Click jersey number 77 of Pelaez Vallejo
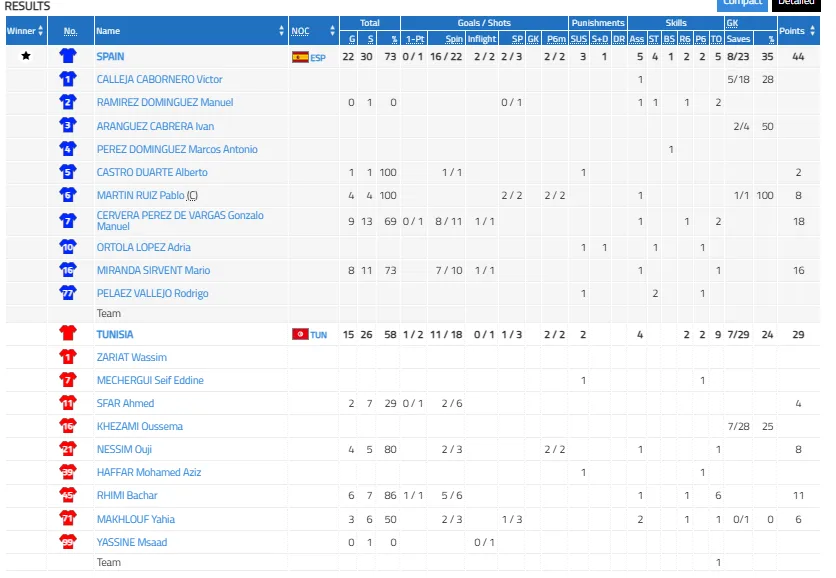The height and width of the screenshot is (578, 836). [68, 293]
